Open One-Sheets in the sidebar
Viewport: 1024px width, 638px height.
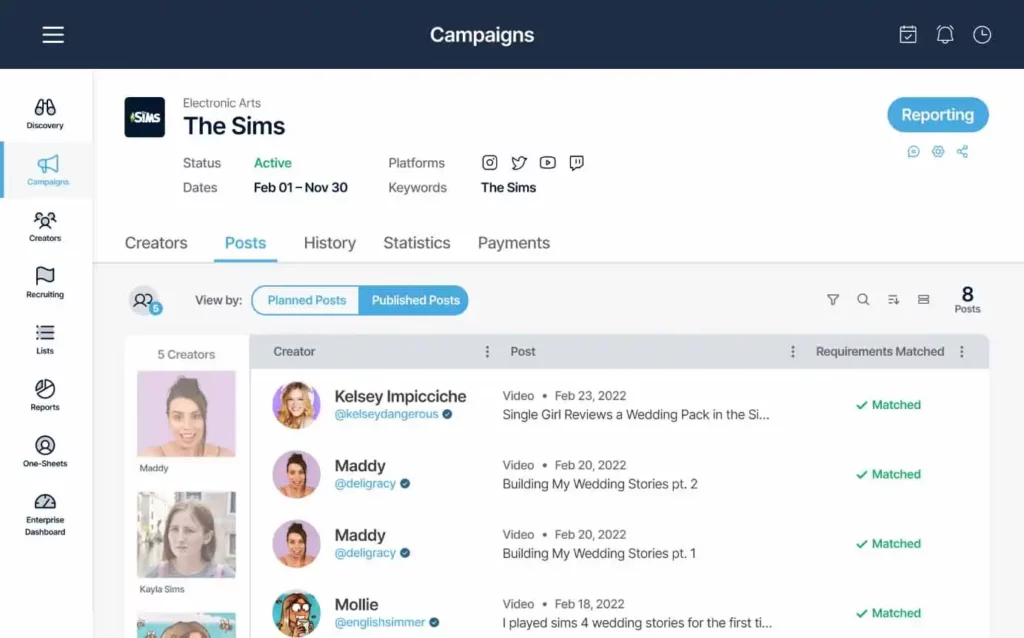45,452
